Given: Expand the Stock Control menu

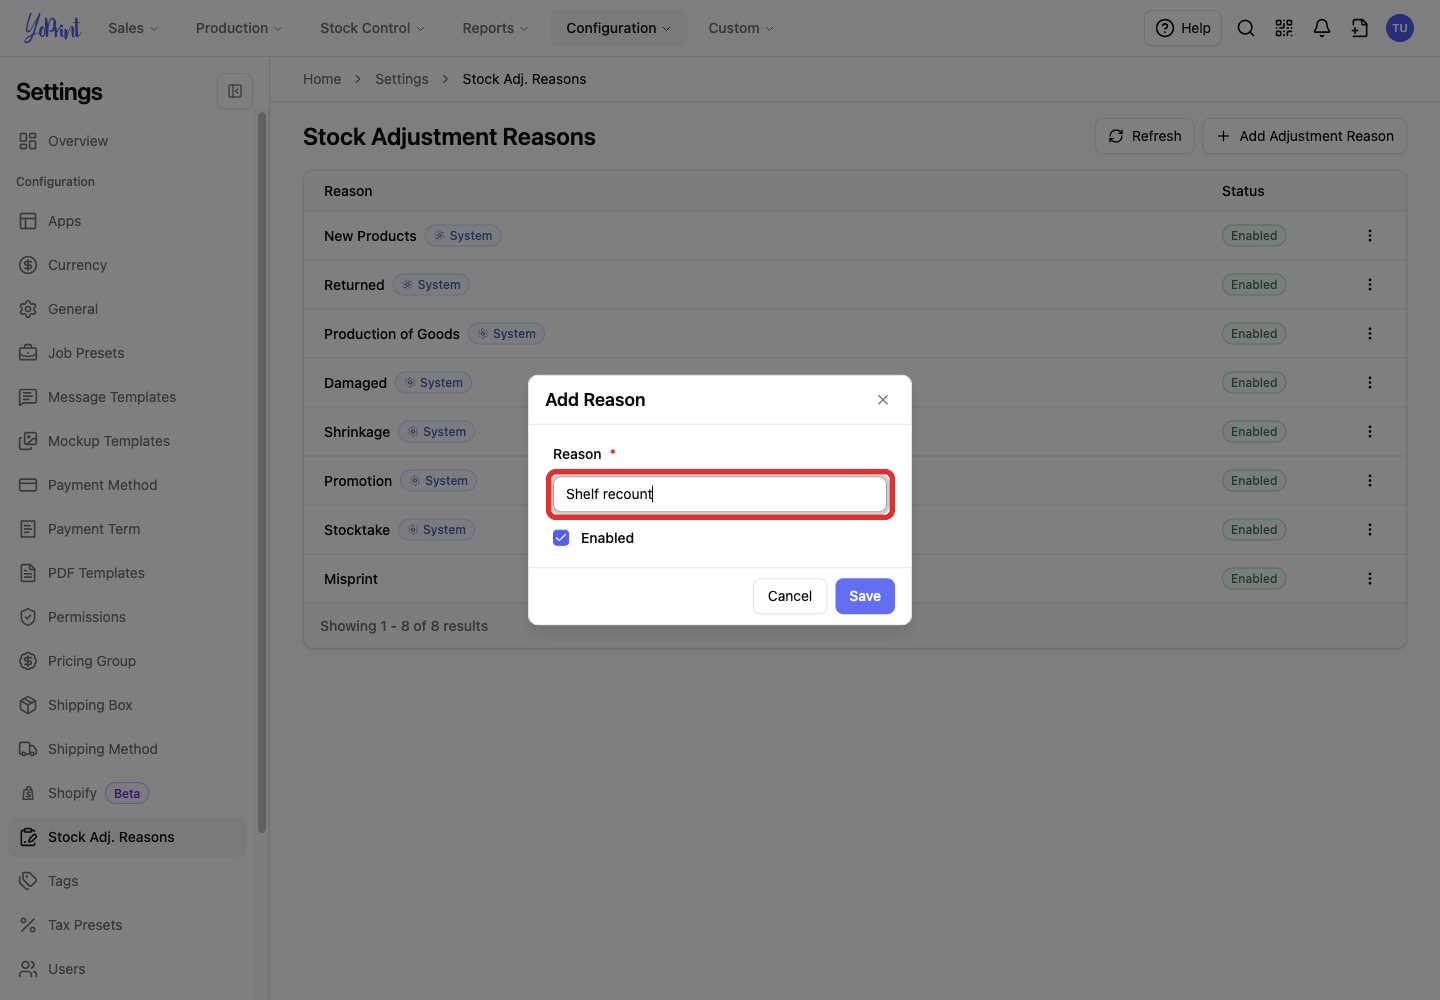Looking at the screenshot, I should 372,28.
